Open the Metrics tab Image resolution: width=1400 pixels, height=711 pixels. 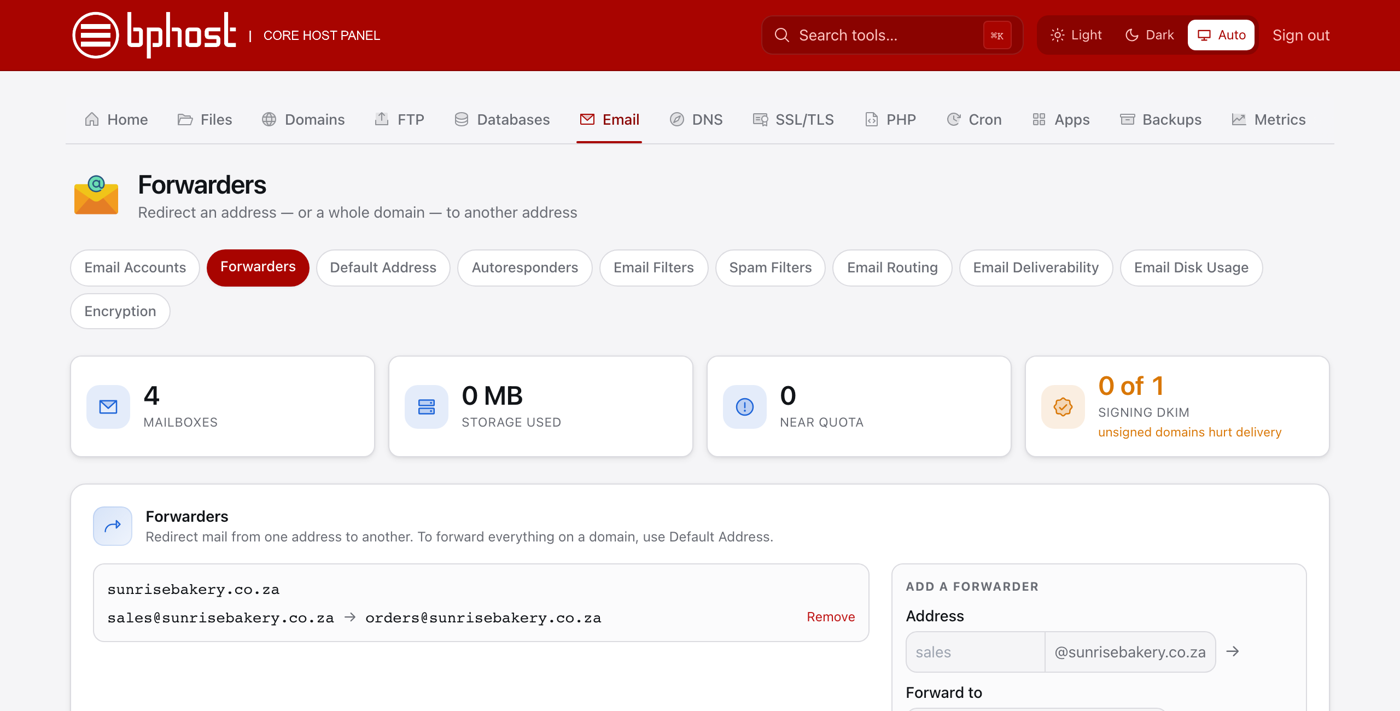click(1268, 119)
